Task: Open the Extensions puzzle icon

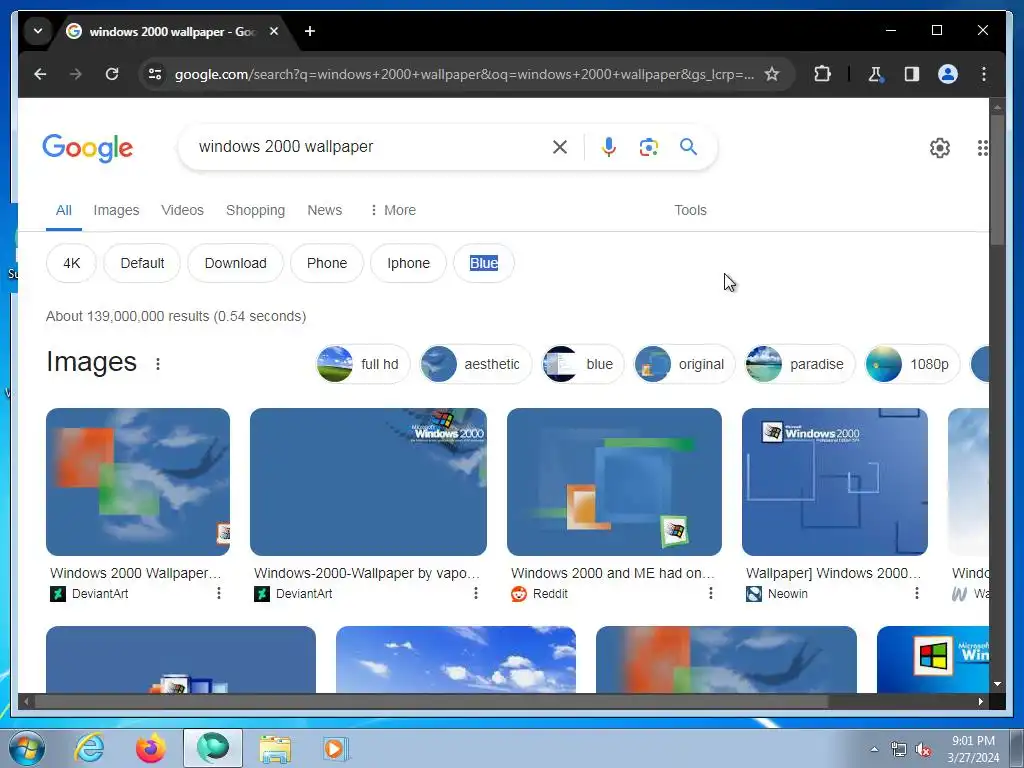Action: 822,74
